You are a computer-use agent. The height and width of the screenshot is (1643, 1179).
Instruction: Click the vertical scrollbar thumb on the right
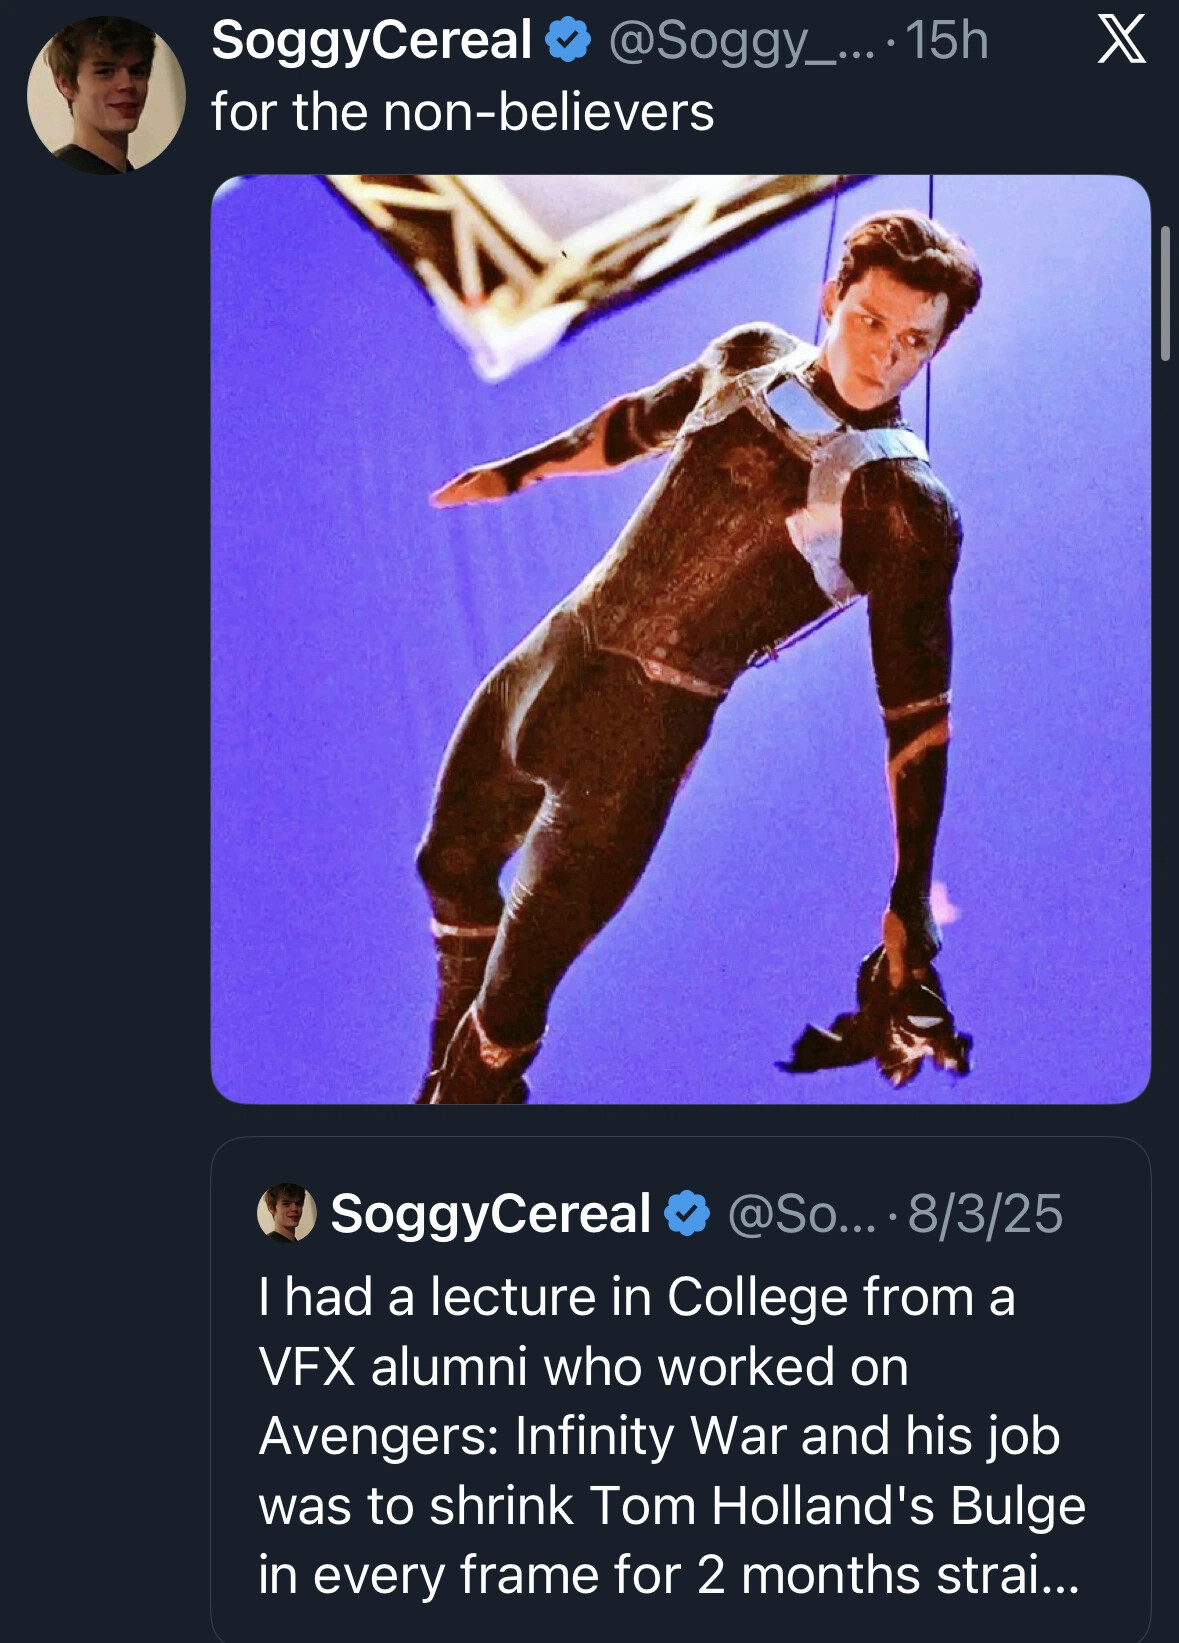point(1164,292)
